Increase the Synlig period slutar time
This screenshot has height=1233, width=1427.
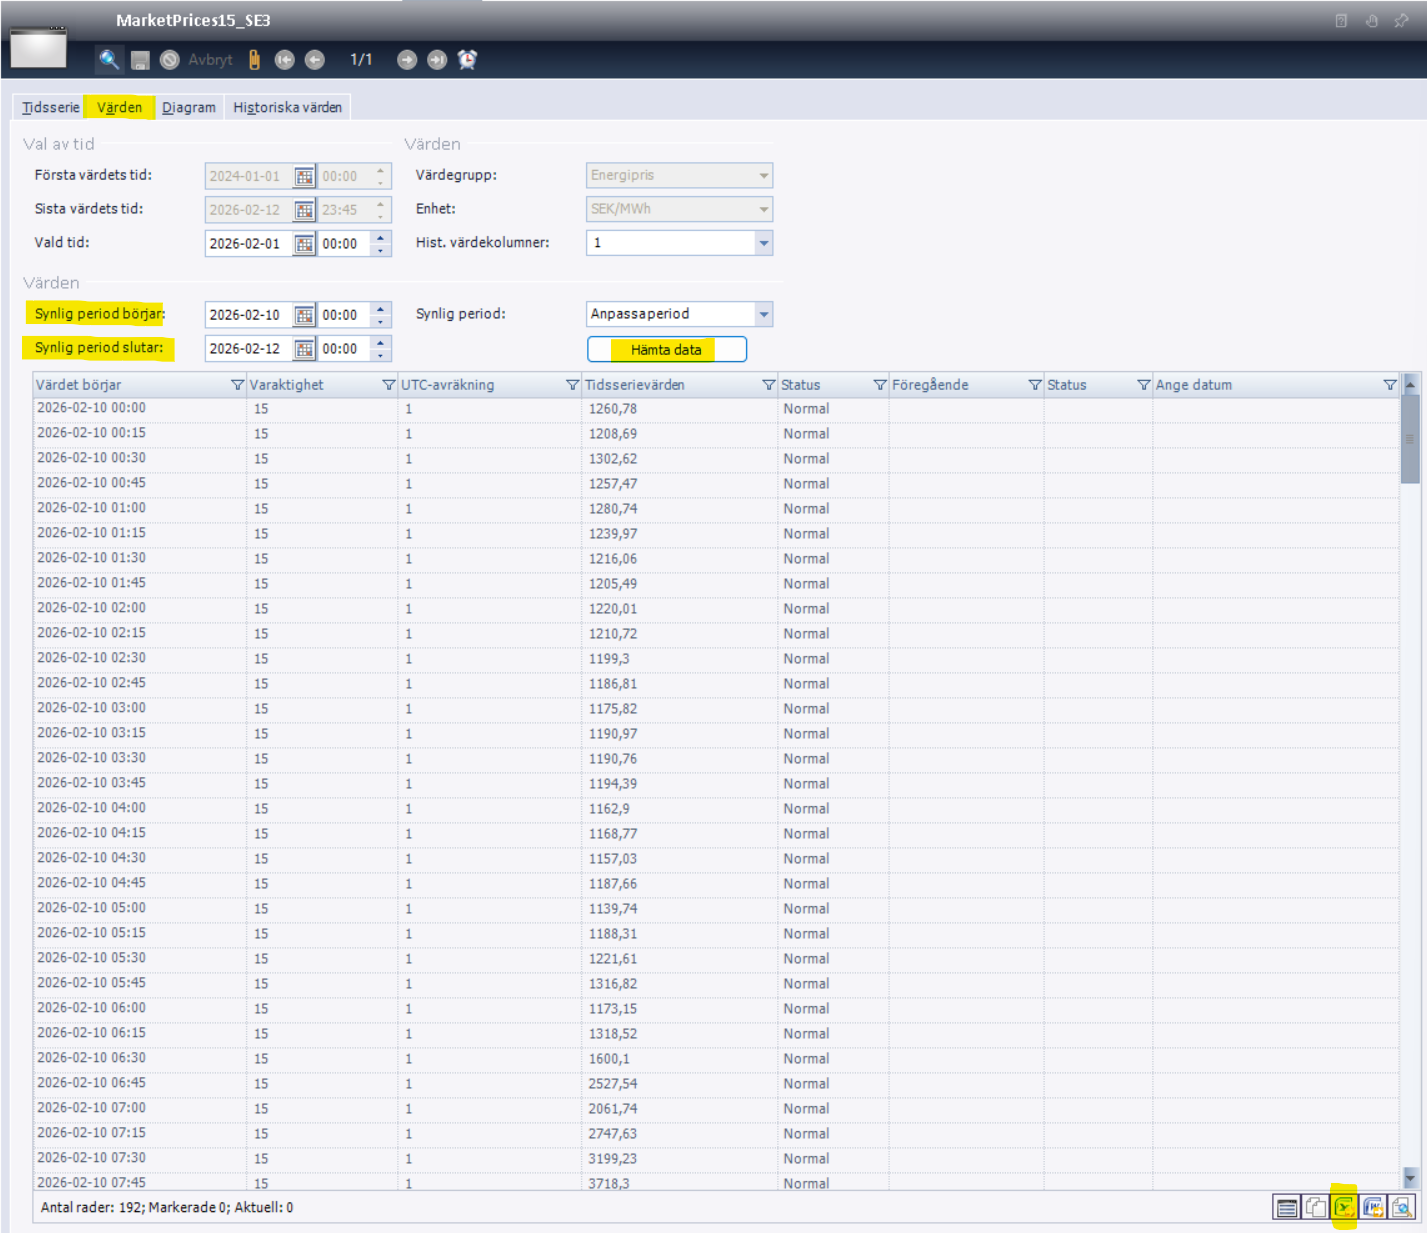coord(380,342)
